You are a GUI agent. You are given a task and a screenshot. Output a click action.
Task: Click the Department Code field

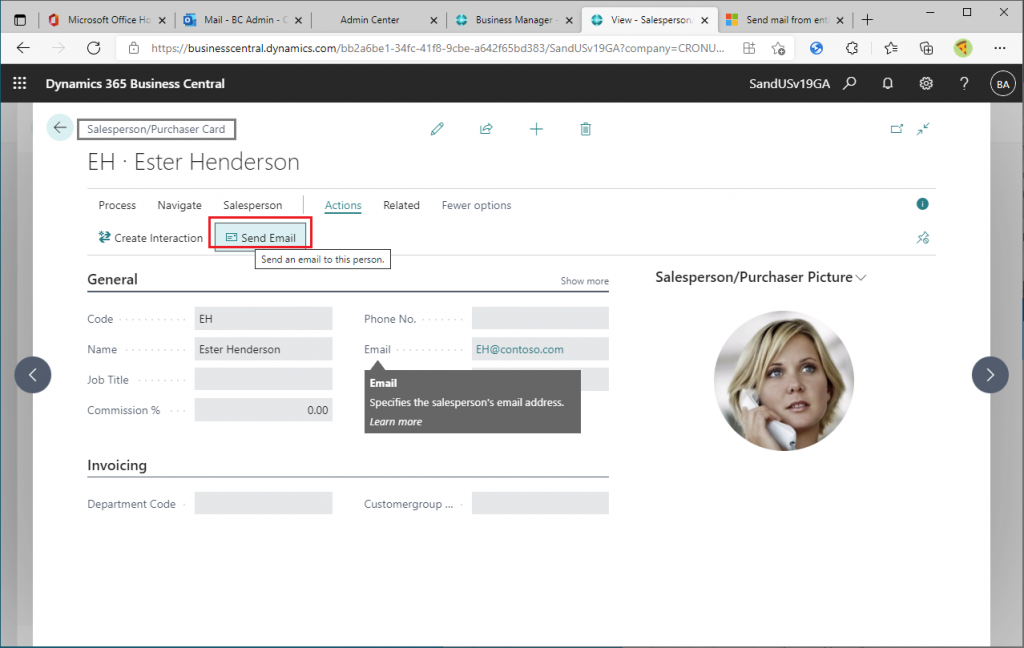(x=263, y=504)
